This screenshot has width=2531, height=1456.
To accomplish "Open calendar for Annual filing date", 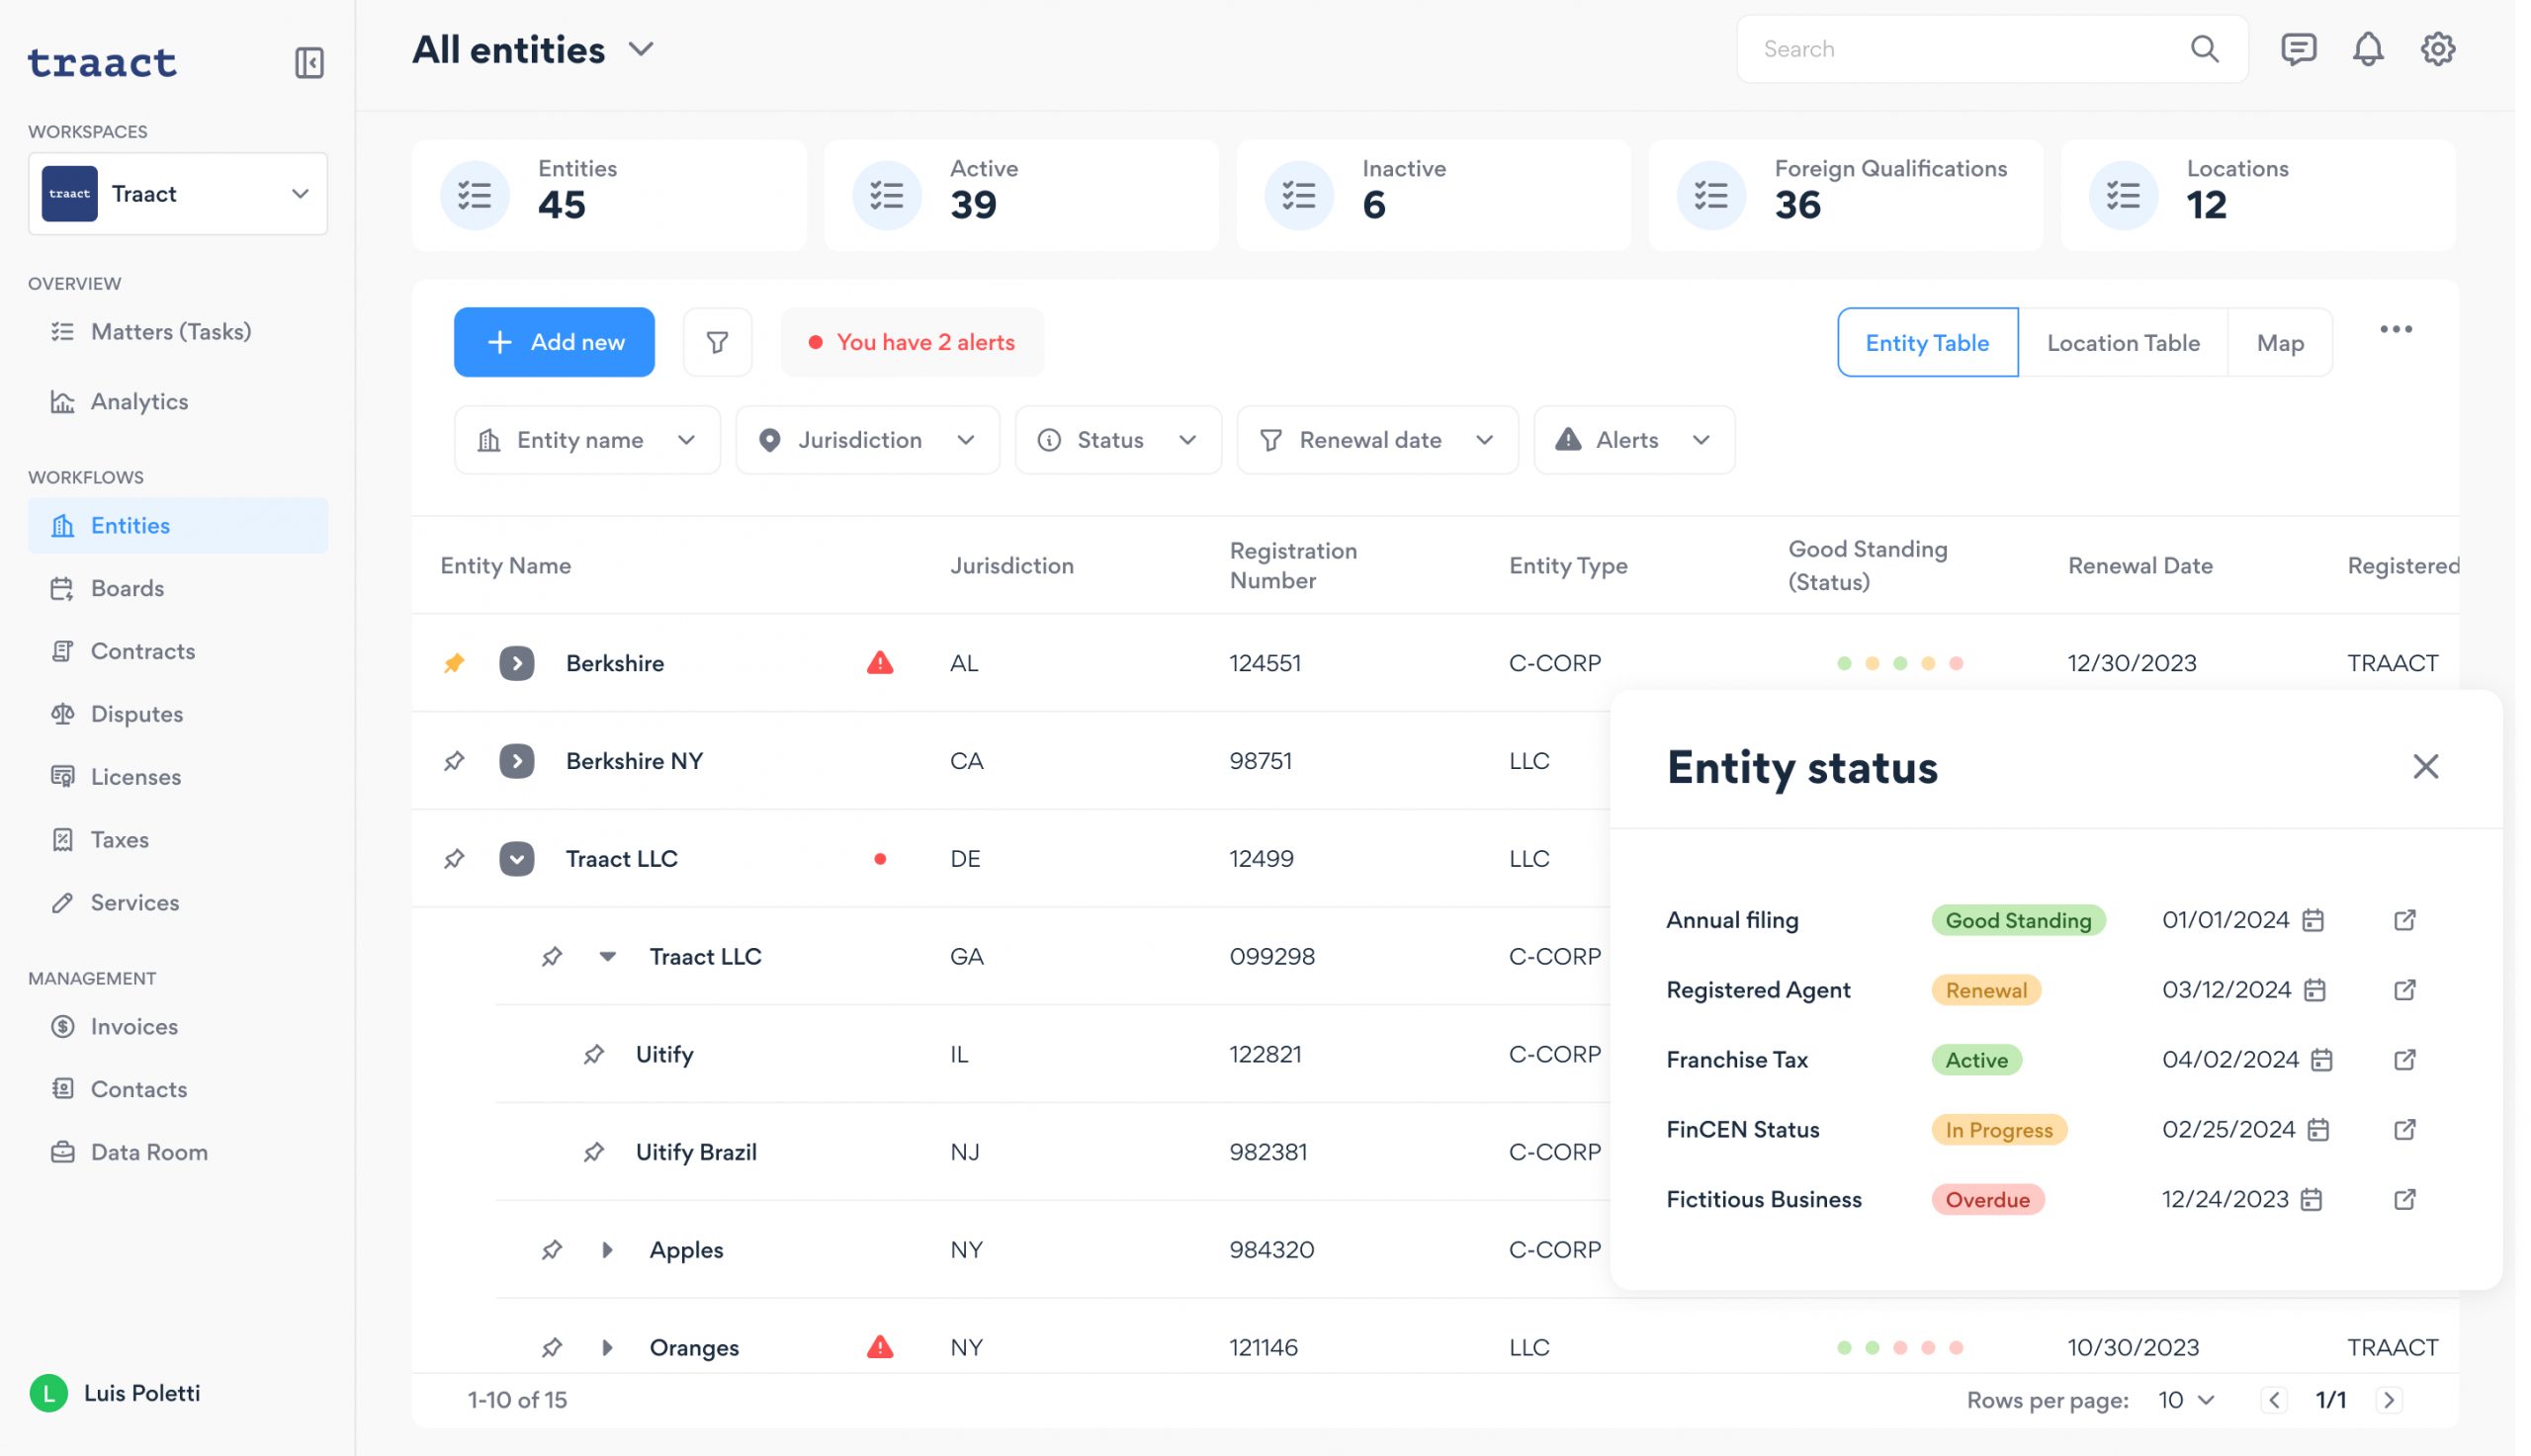I will tap(2312, 920).
